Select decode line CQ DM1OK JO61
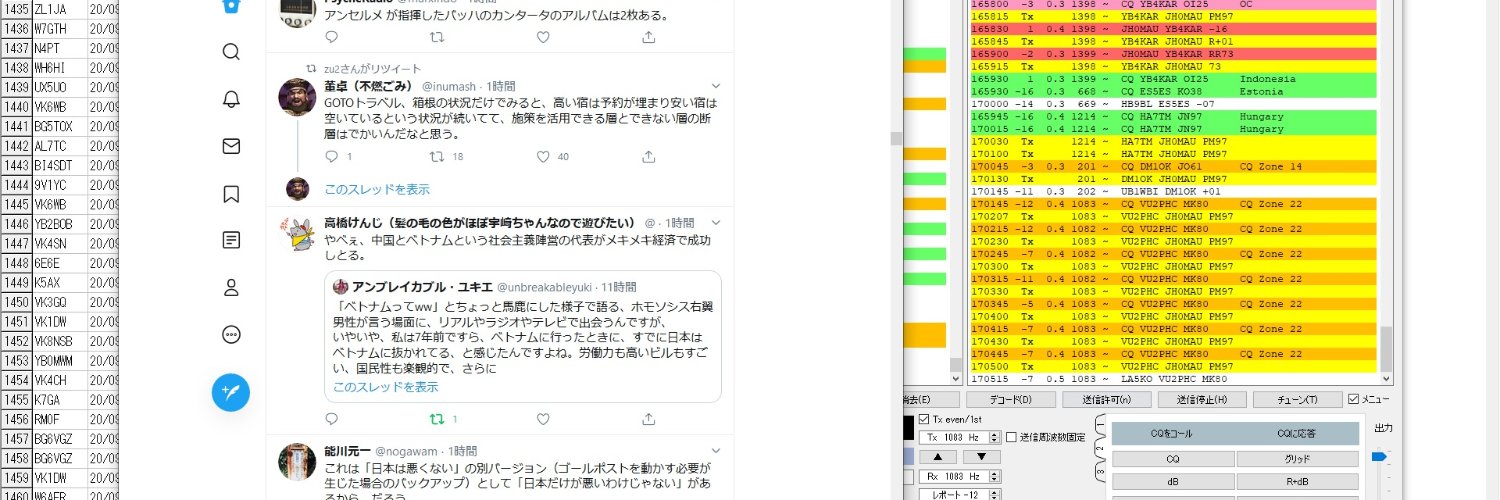 (1174, 166)
